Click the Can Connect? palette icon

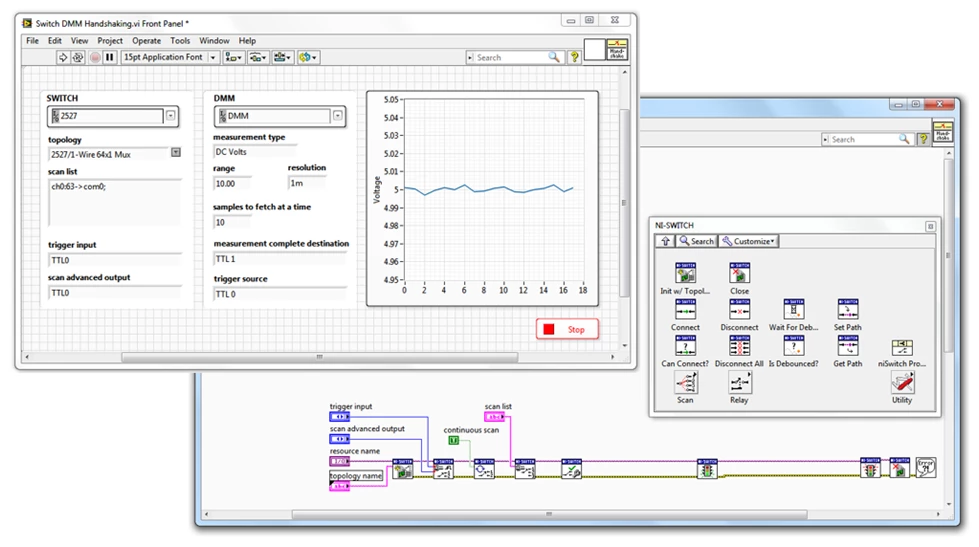point(686,347)
